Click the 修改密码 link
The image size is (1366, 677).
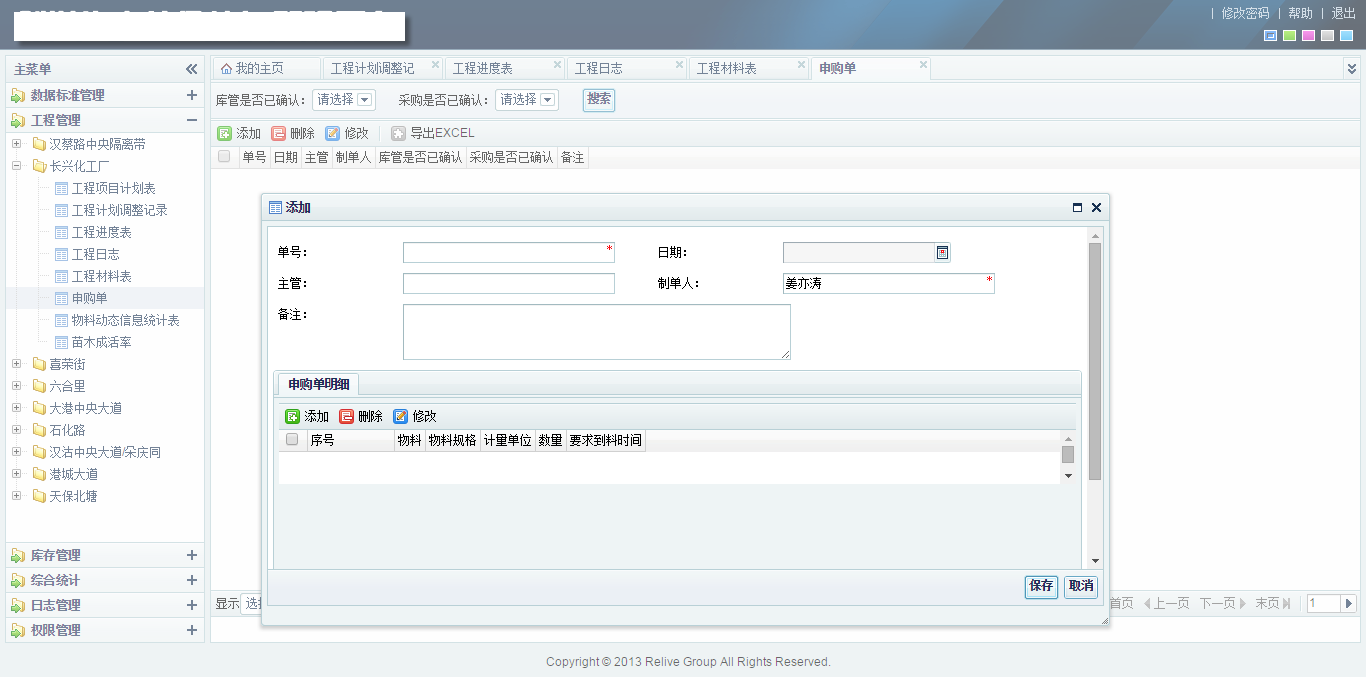click(1245, 13)
